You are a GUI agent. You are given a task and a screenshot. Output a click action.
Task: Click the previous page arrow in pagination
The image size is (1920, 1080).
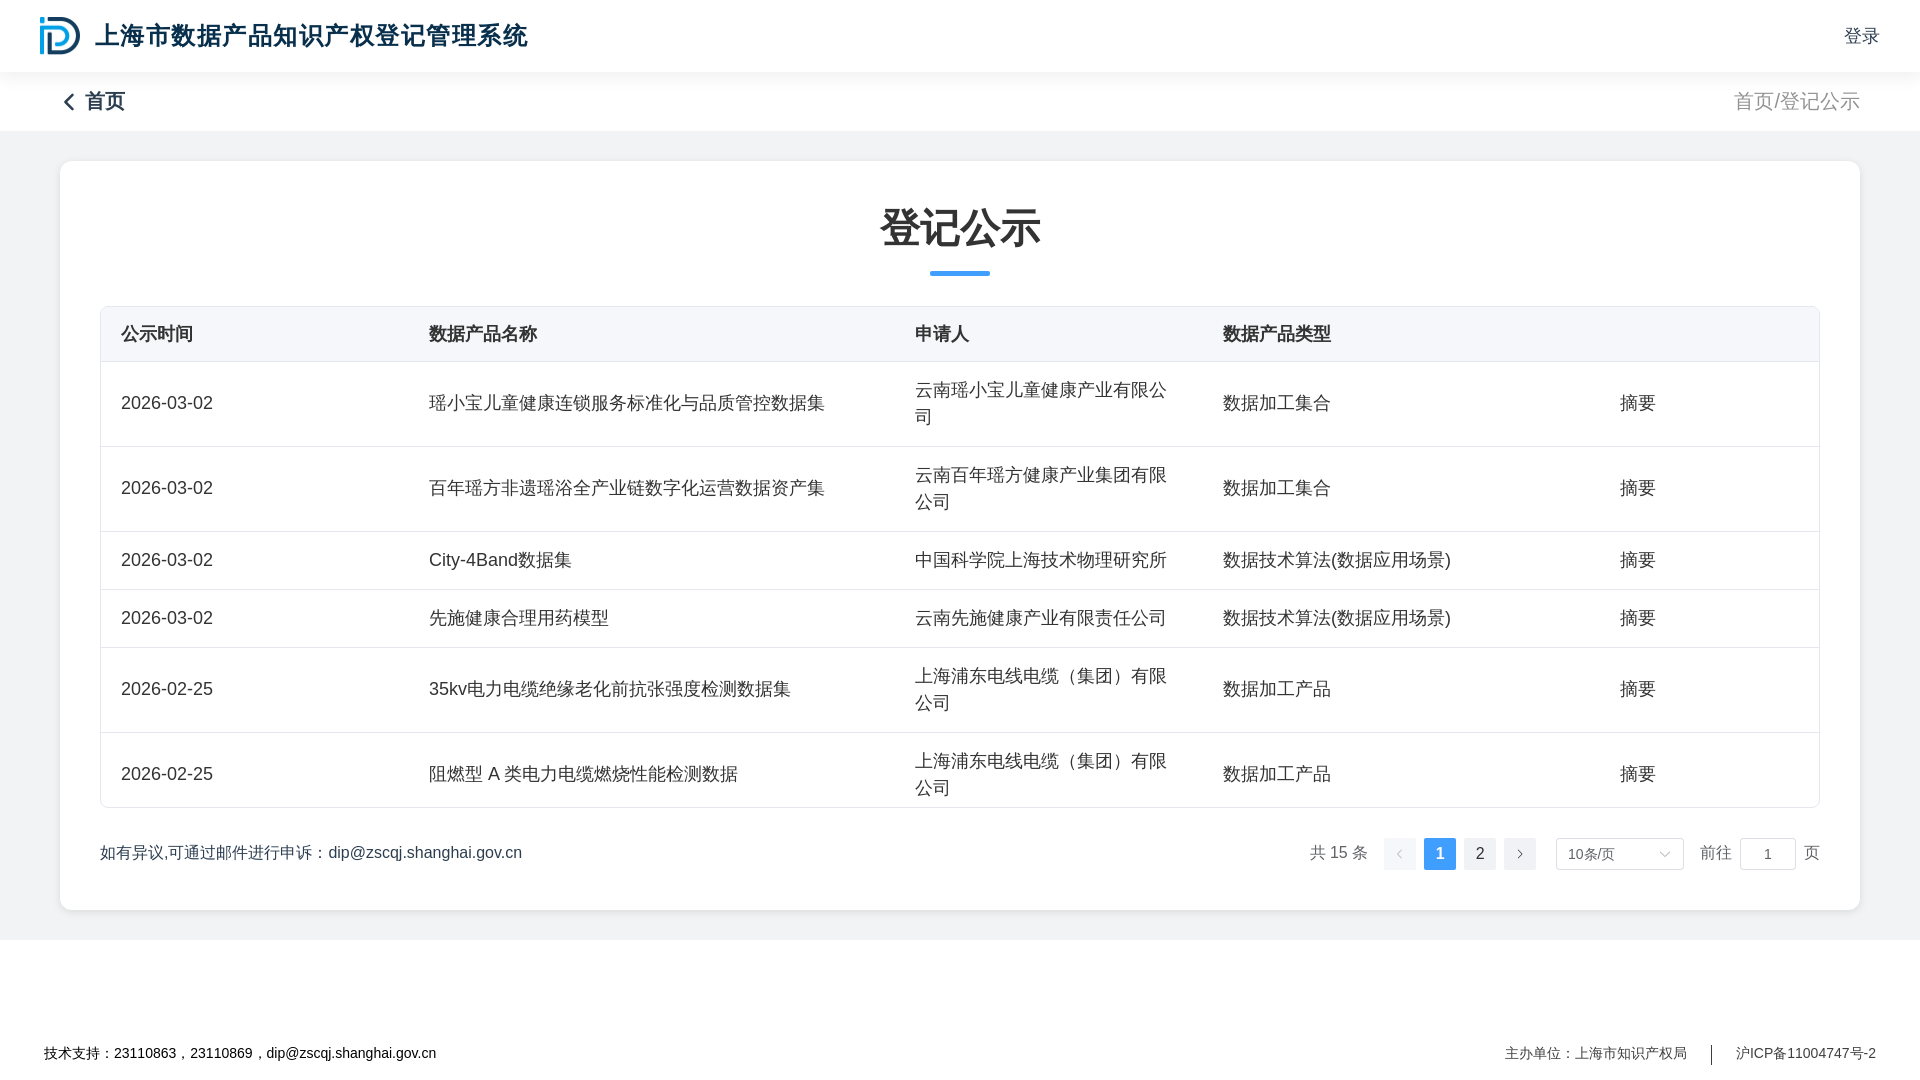point(1400,853)
